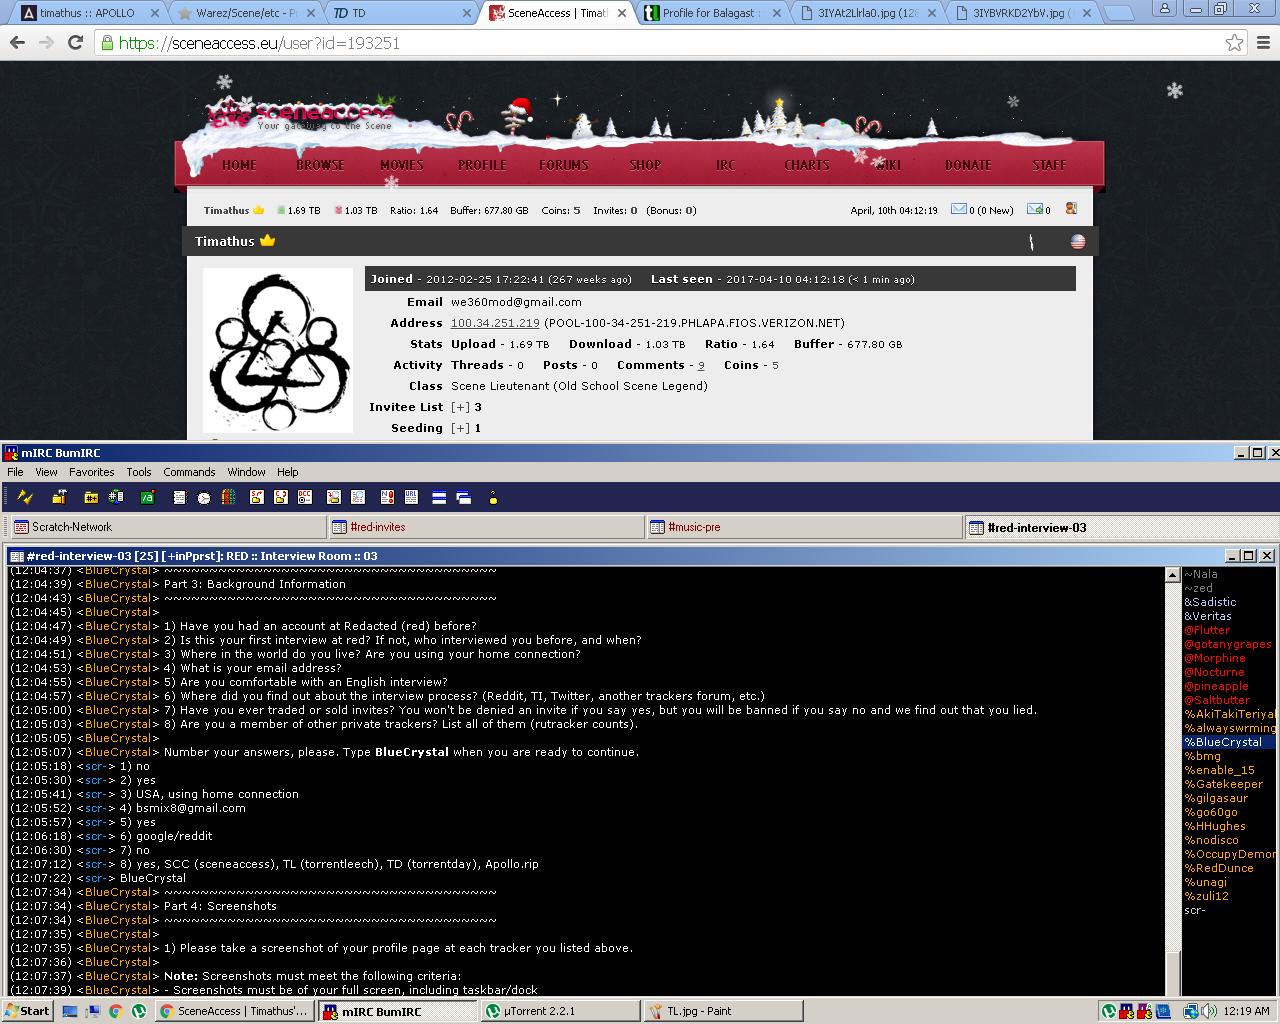This screenshot has width=1280, height=1024.
Task: Open the mIRC Tools menu
Action: pyautogui.click(x=139, y=472)
